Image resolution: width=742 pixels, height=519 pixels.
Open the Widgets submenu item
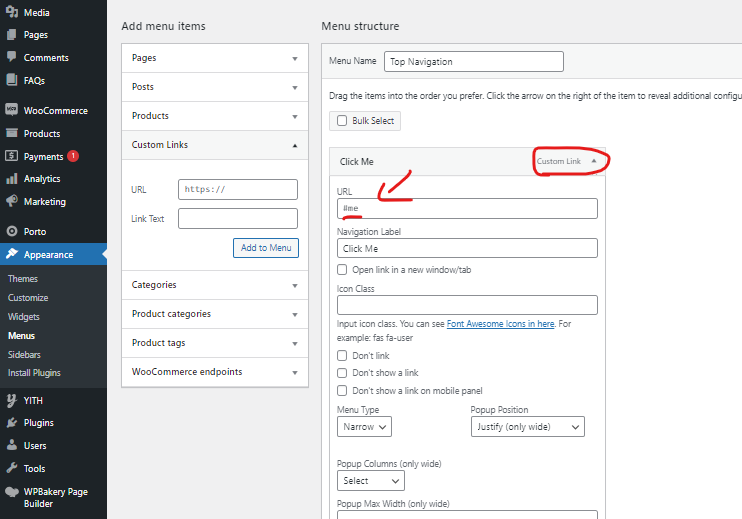(24, 317)
